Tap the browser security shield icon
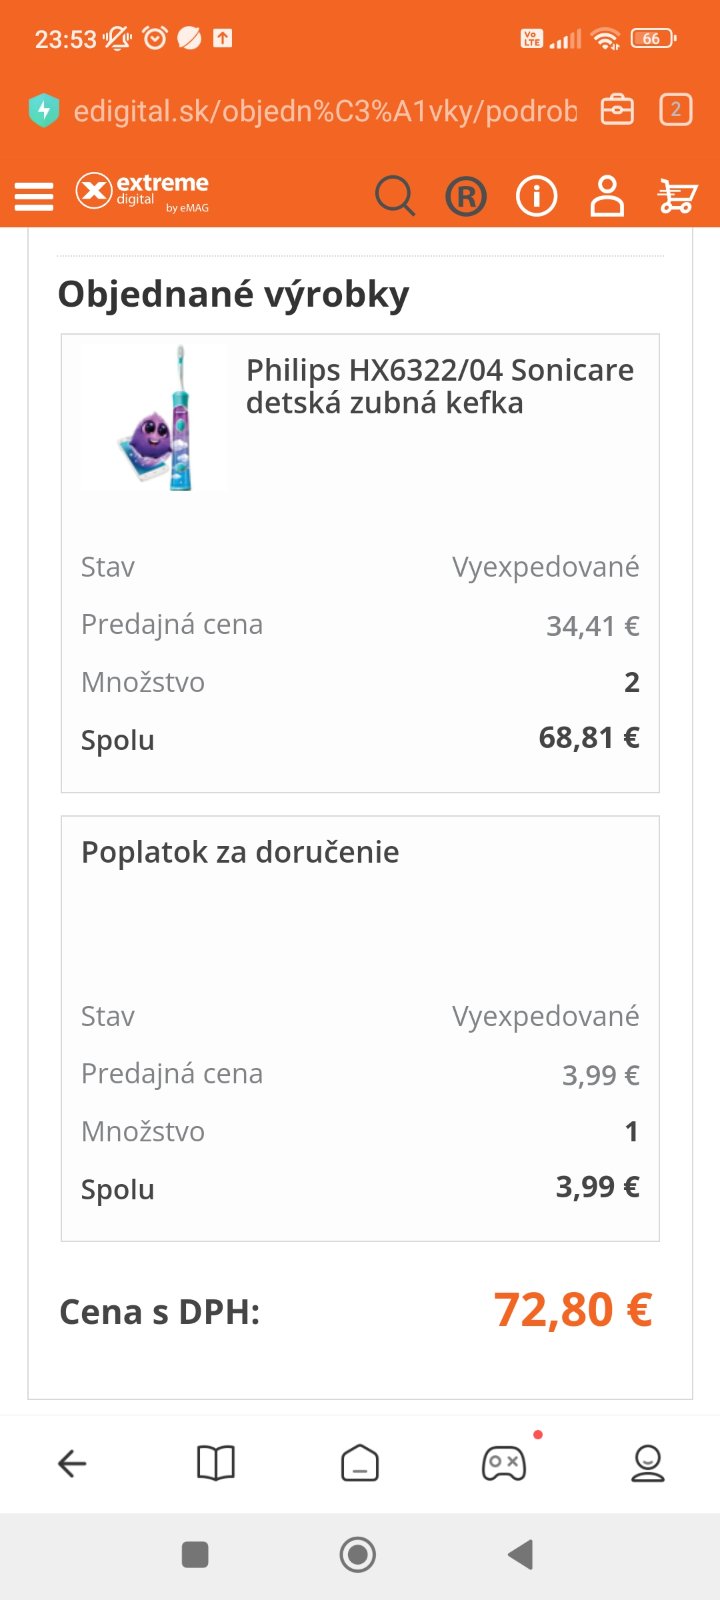This screenshot has height=1600, width=720. 43,110
